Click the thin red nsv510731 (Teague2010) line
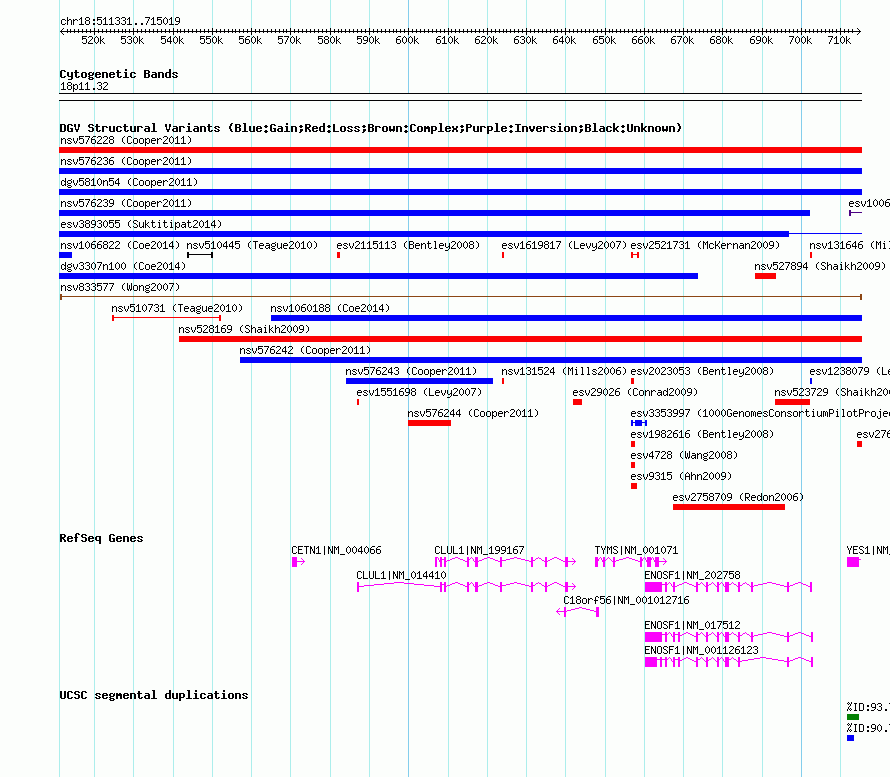The height and width of the screenshot is (777, 890). pos(166,318)
